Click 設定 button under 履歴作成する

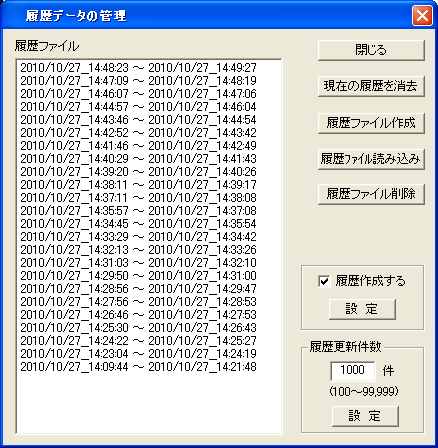(362, 309)
